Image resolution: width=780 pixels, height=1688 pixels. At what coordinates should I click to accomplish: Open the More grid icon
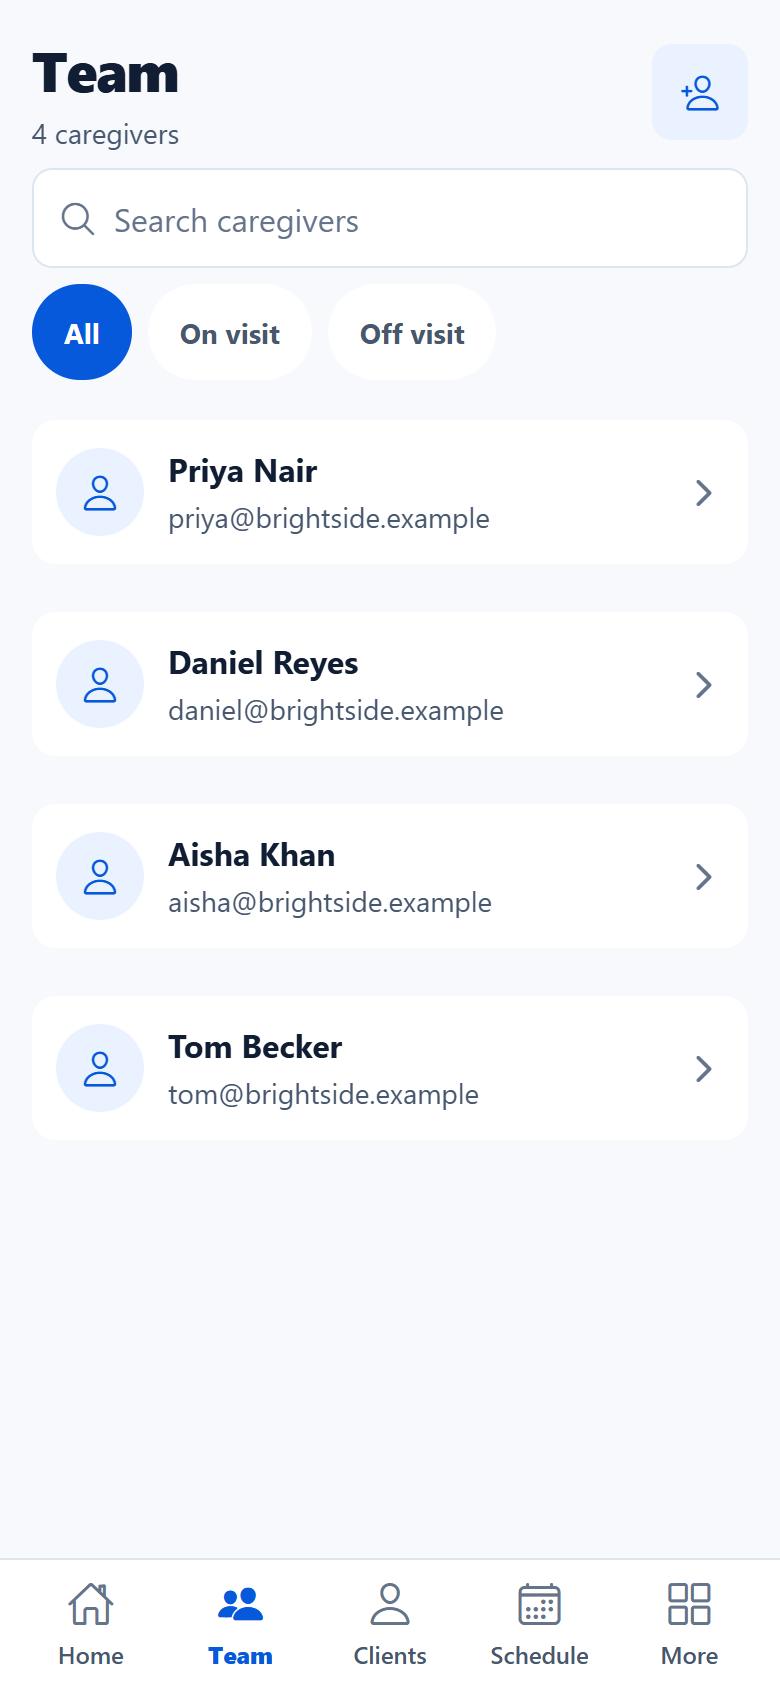coord(689,1603)
